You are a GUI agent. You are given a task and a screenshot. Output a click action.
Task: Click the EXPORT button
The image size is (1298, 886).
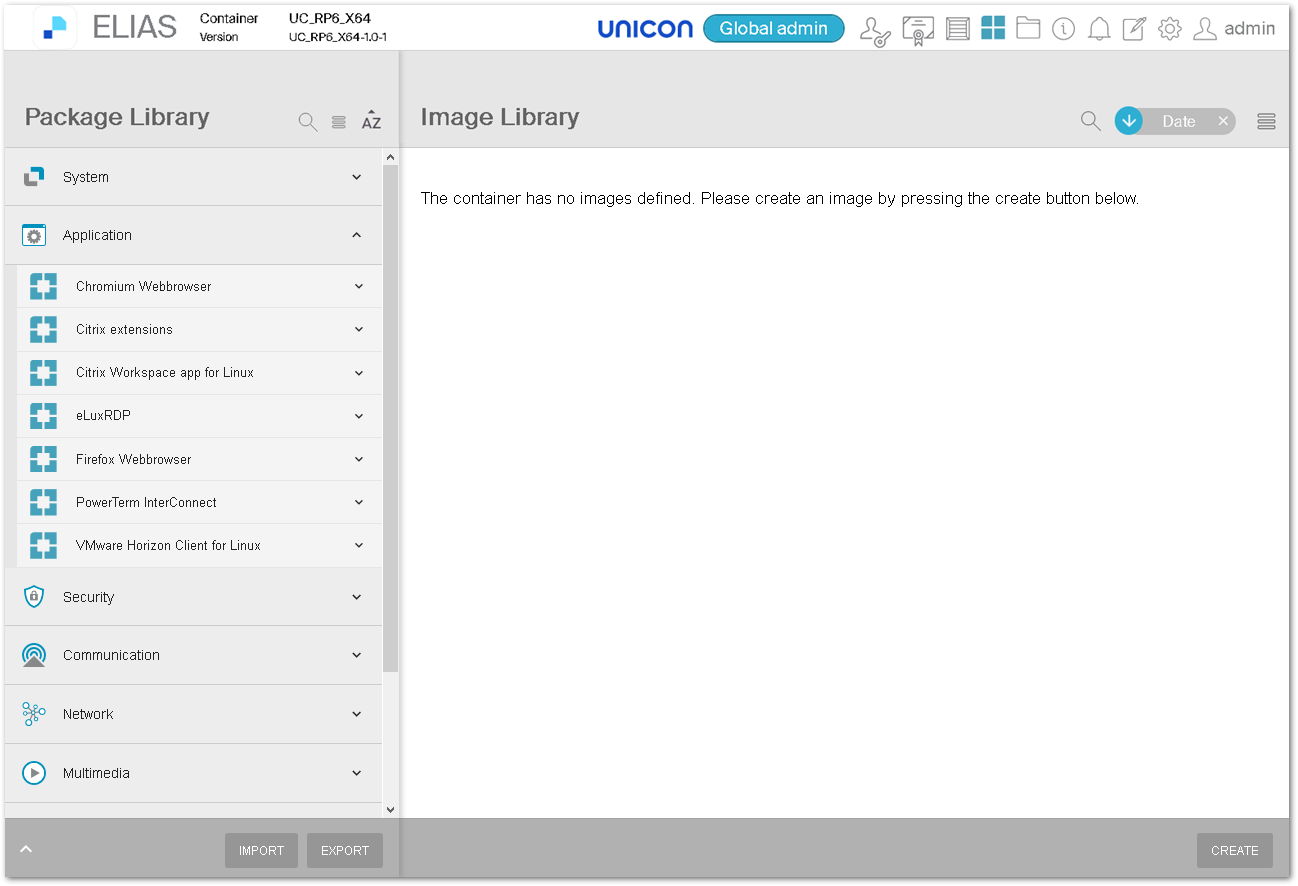point(345,850)
